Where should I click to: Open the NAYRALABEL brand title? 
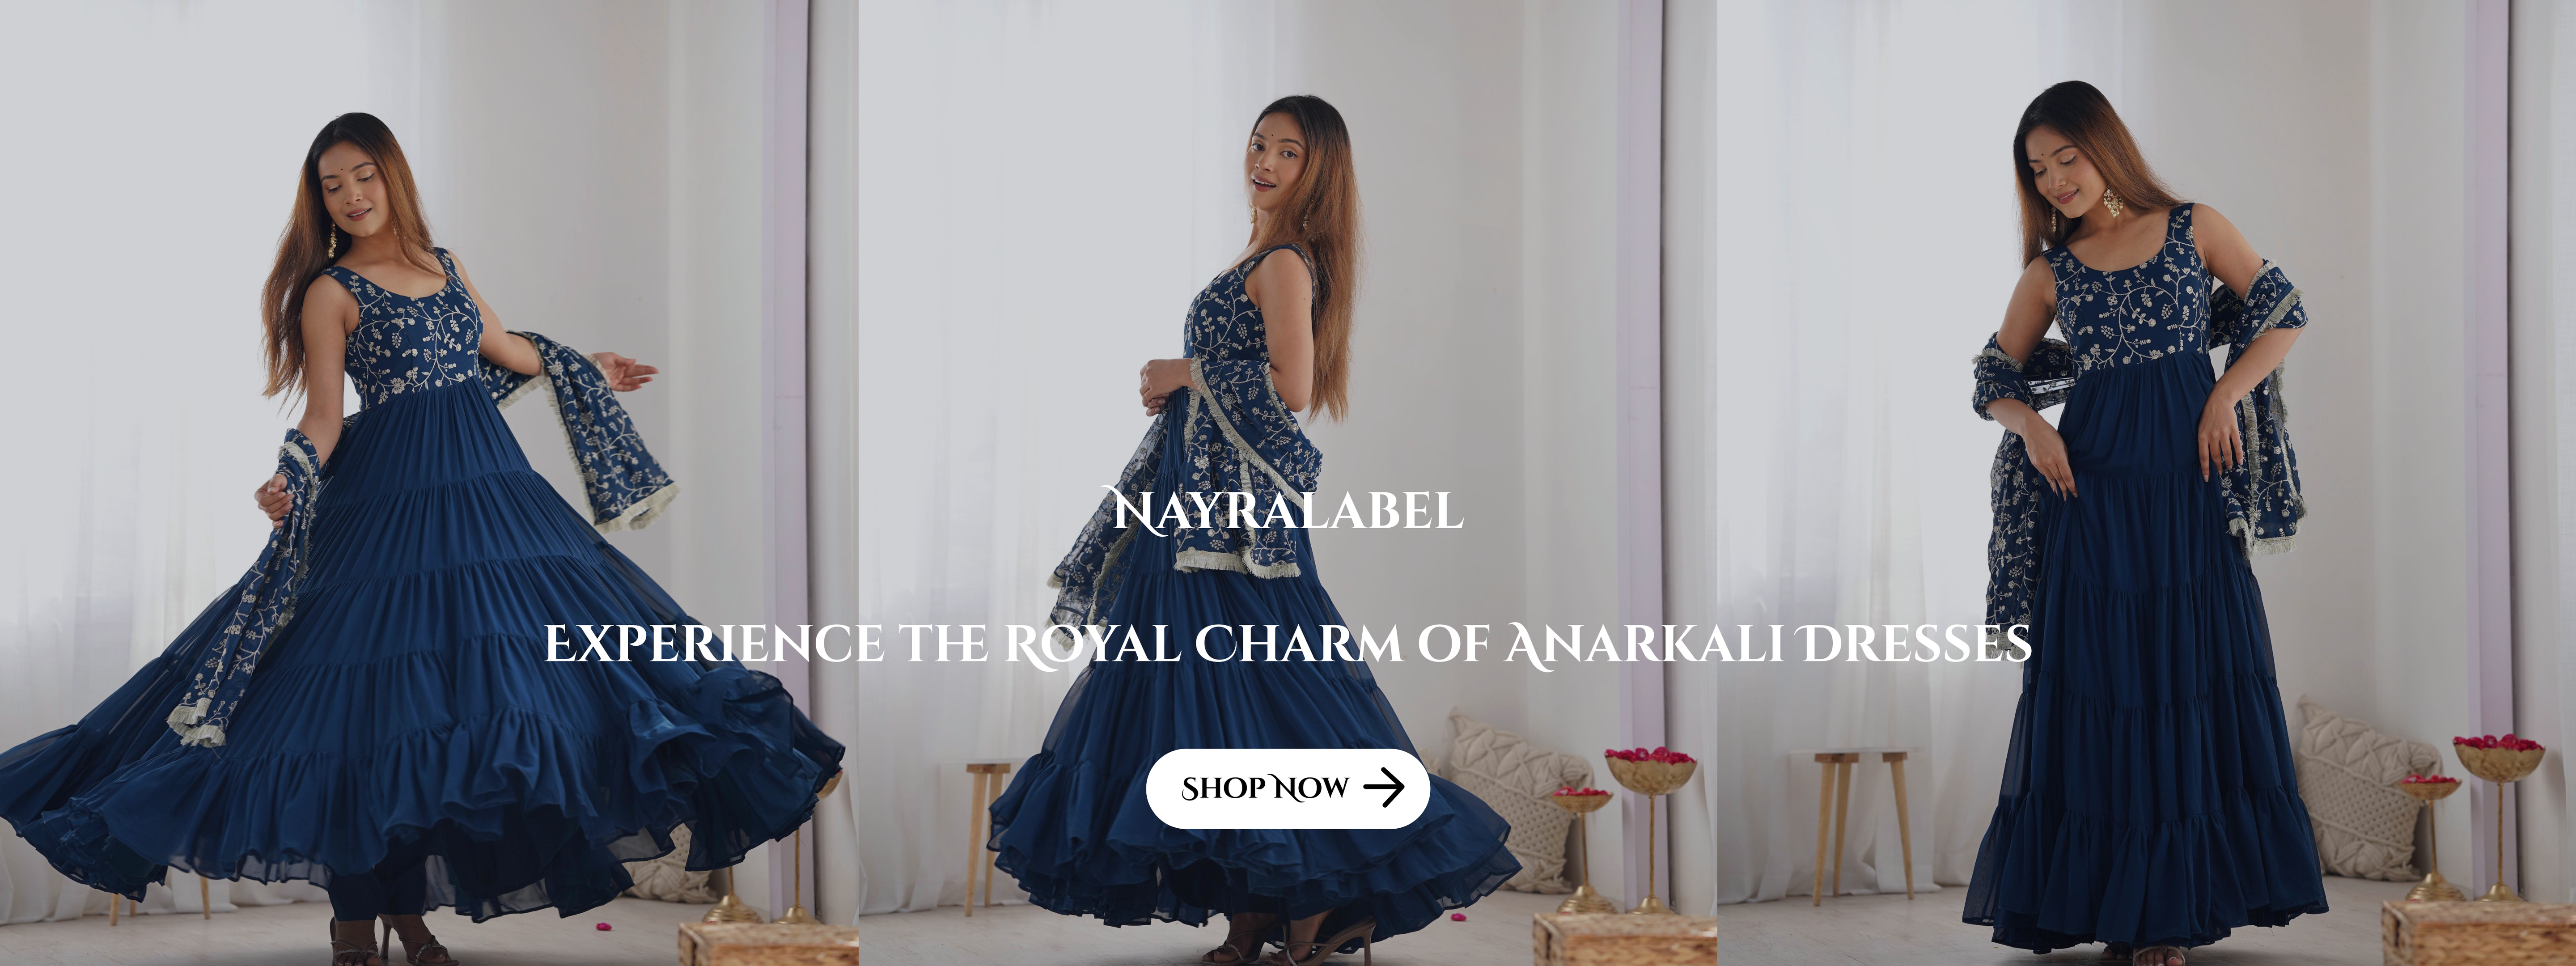point(1288,510)
